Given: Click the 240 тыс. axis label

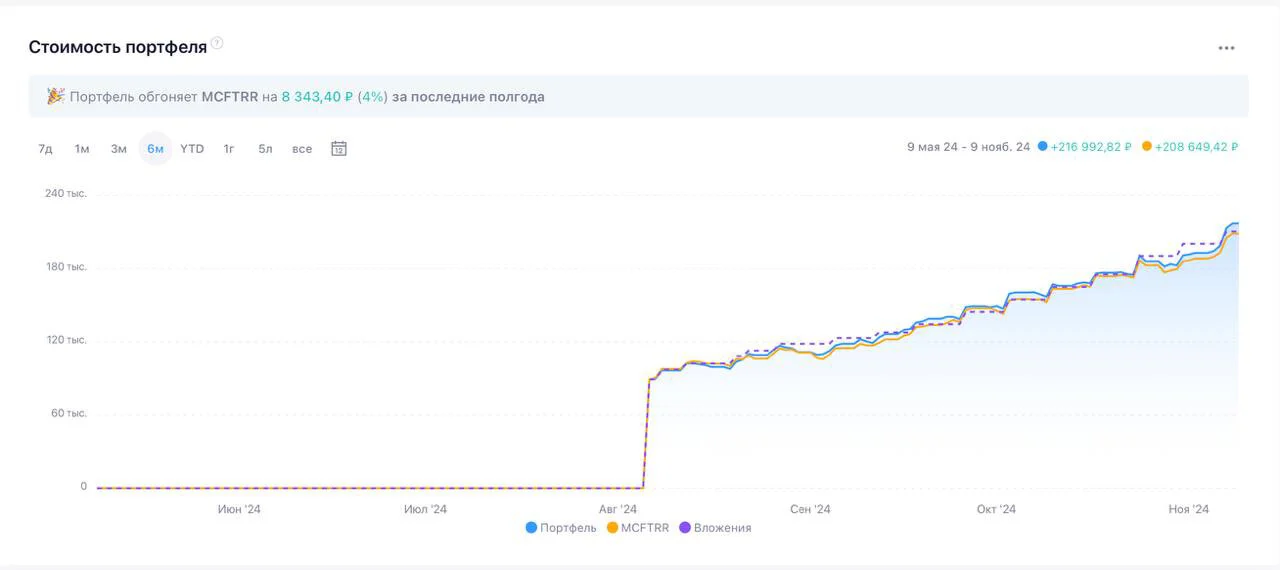Looking at the screenshot, I should 66,194.
